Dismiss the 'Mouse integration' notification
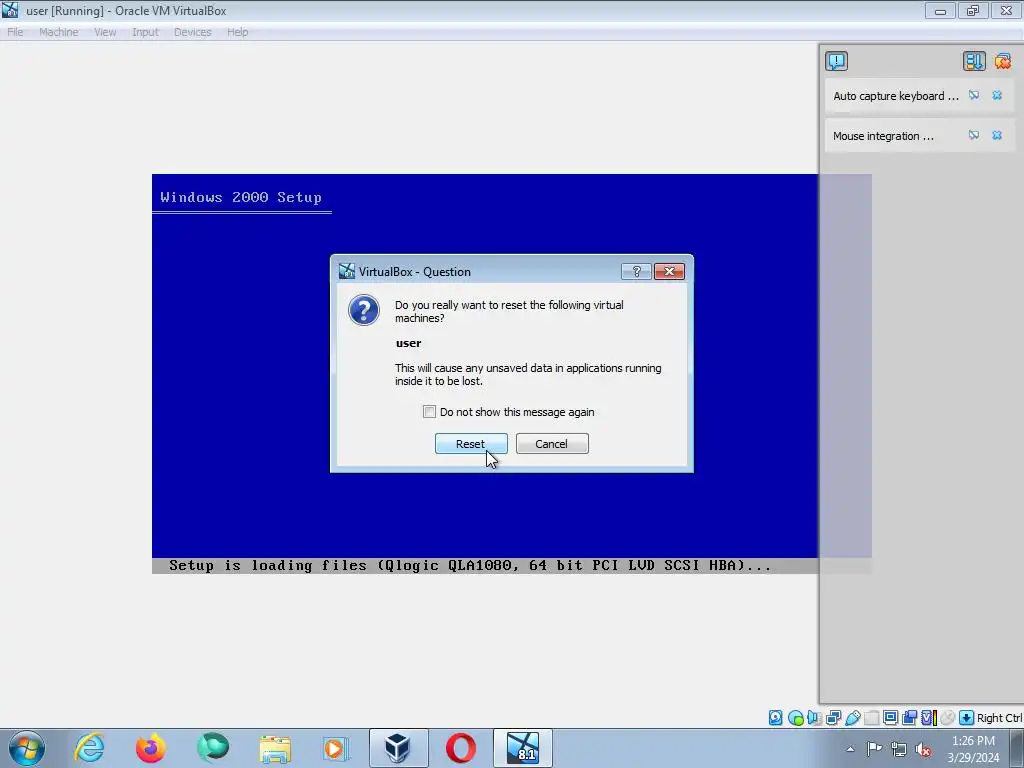1024x768 pixels. [x=997, y=135]
